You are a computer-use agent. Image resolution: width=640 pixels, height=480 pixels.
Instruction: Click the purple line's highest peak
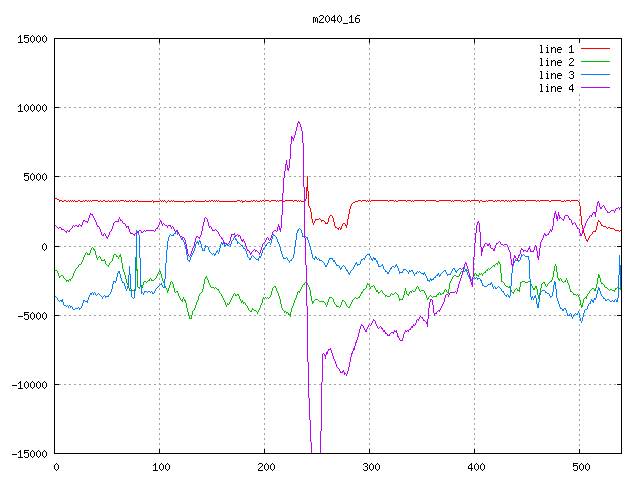coord(298,122)
